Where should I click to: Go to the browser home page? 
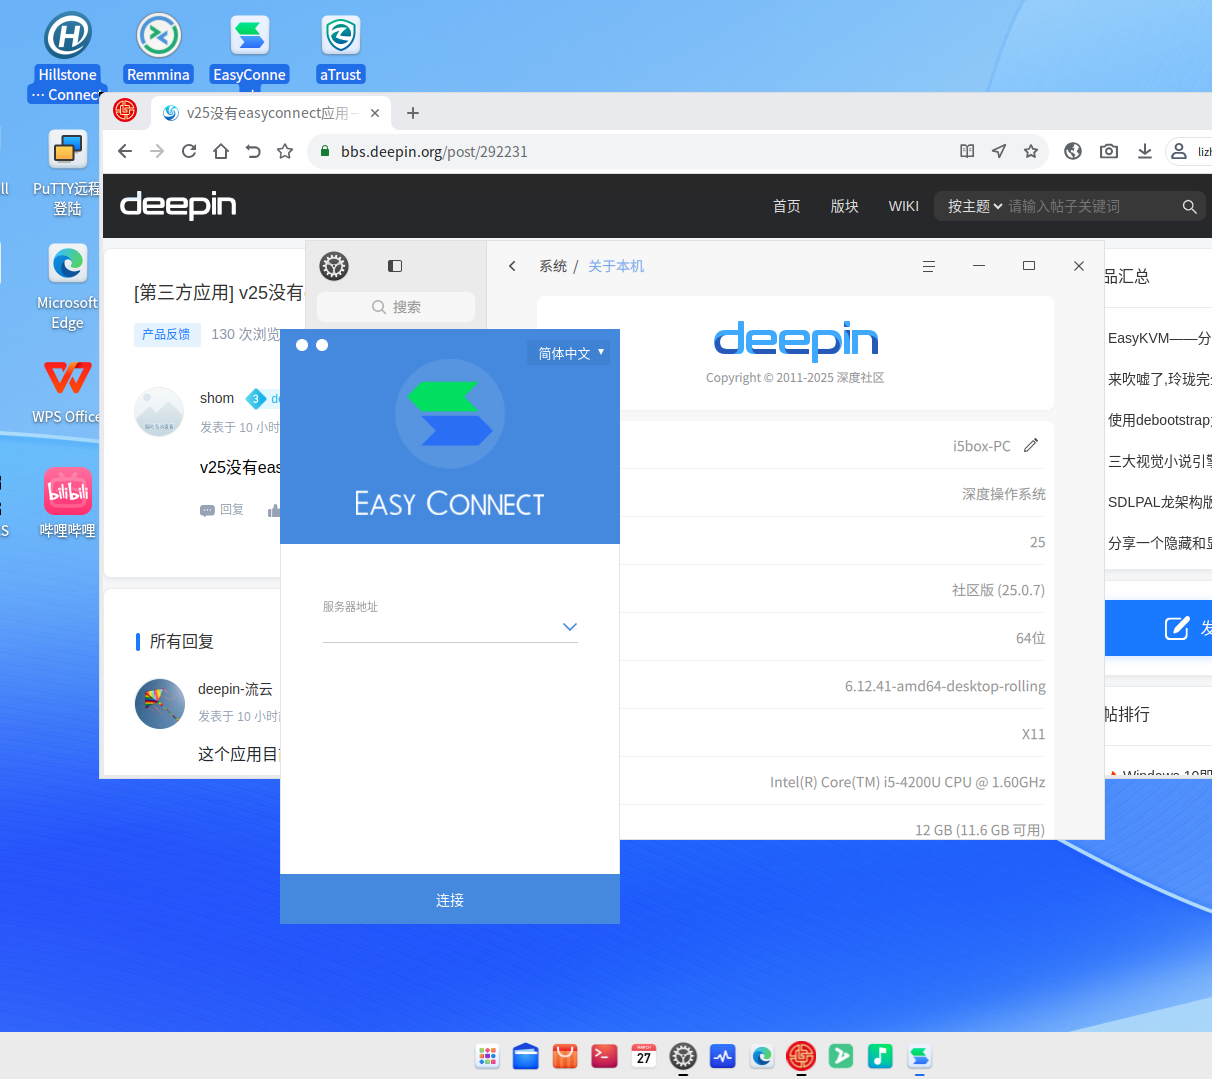coord(221,151)
